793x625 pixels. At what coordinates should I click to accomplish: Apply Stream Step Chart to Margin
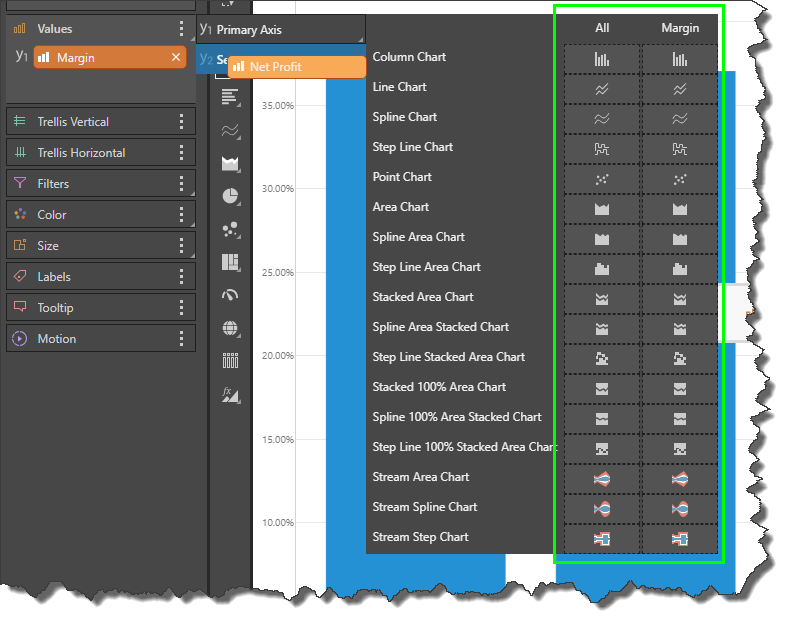pos(680,539)
